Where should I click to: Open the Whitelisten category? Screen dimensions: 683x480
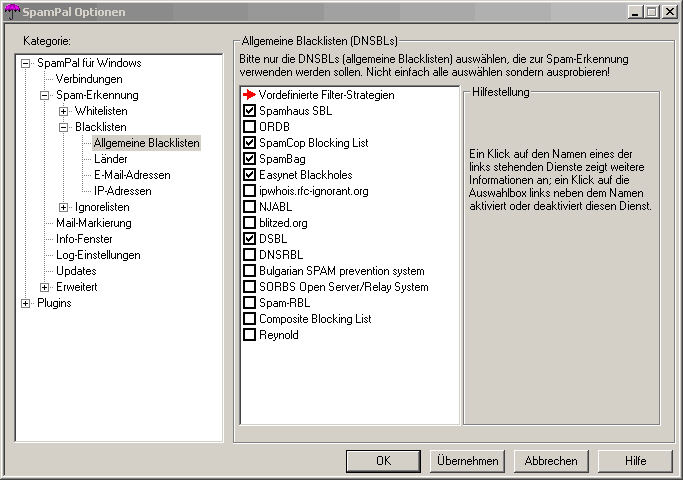(101, 111)
